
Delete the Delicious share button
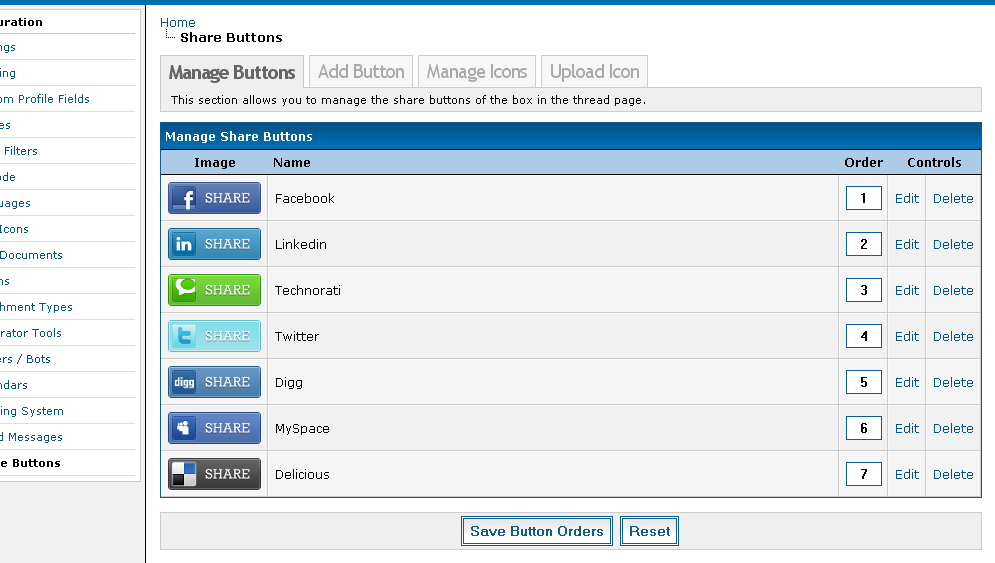(x=952, y=474)
